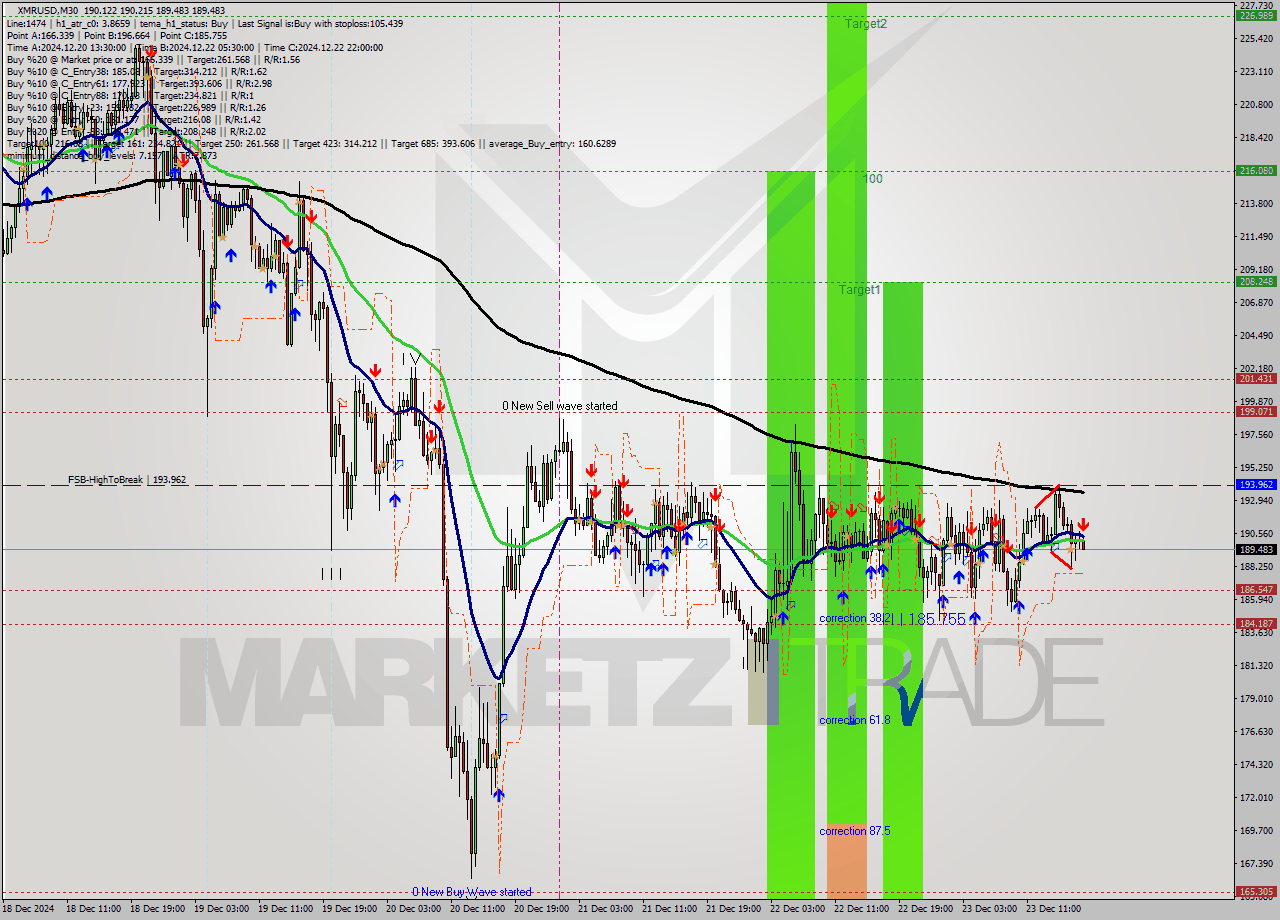Click the red 199.071 price tag

point(1256,411)
